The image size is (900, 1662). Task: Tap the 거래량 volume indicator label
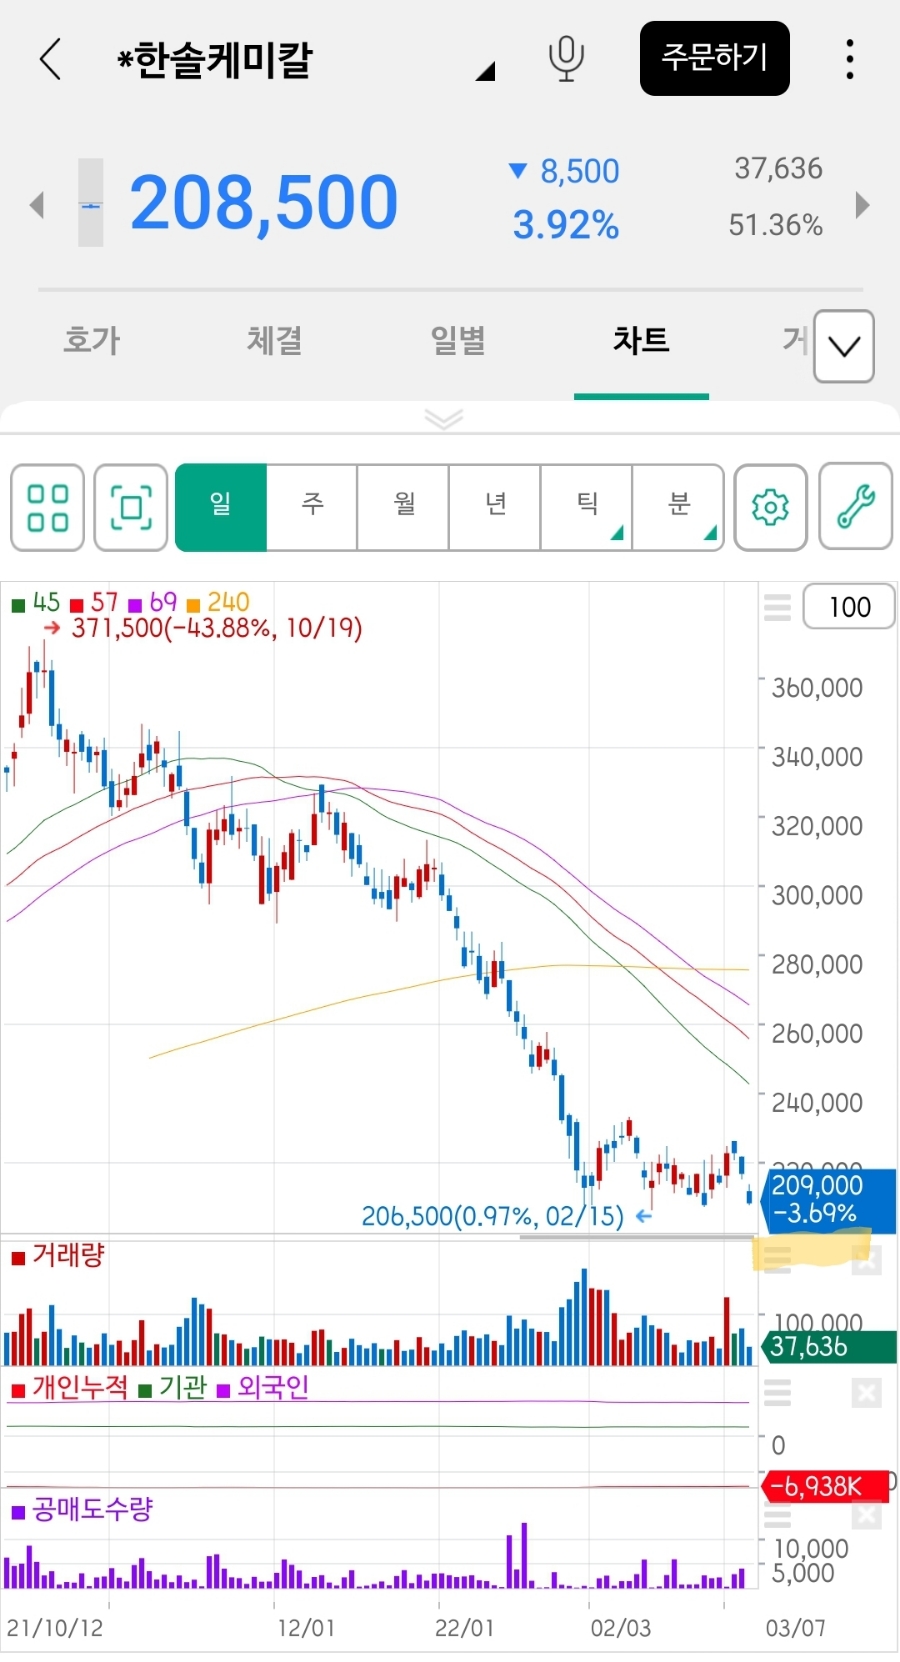click(58, 1254)
